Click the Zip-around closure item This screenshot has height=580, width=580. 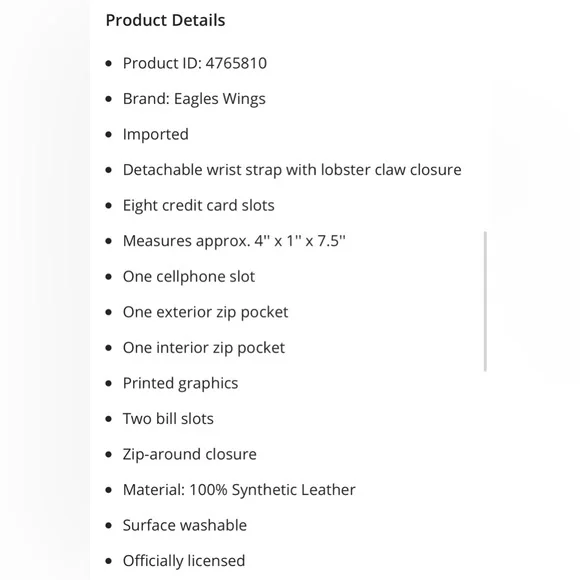coord(190,454)
